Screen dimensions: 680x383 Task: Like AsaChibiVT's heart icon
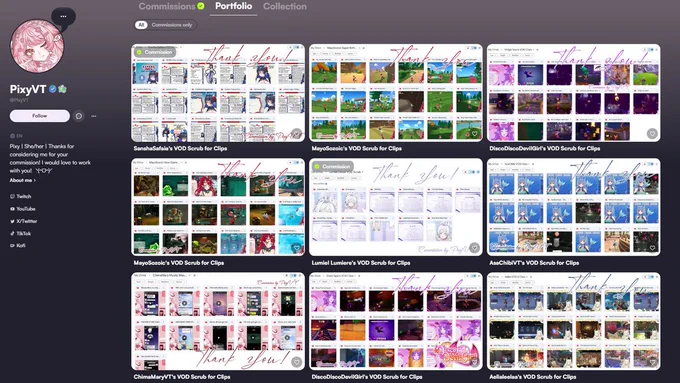click(652, 248)
